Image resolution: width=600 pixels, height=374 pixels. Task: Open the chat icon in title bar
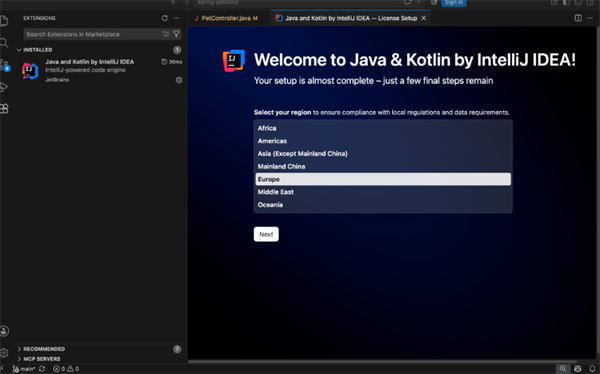click(408, 2)
